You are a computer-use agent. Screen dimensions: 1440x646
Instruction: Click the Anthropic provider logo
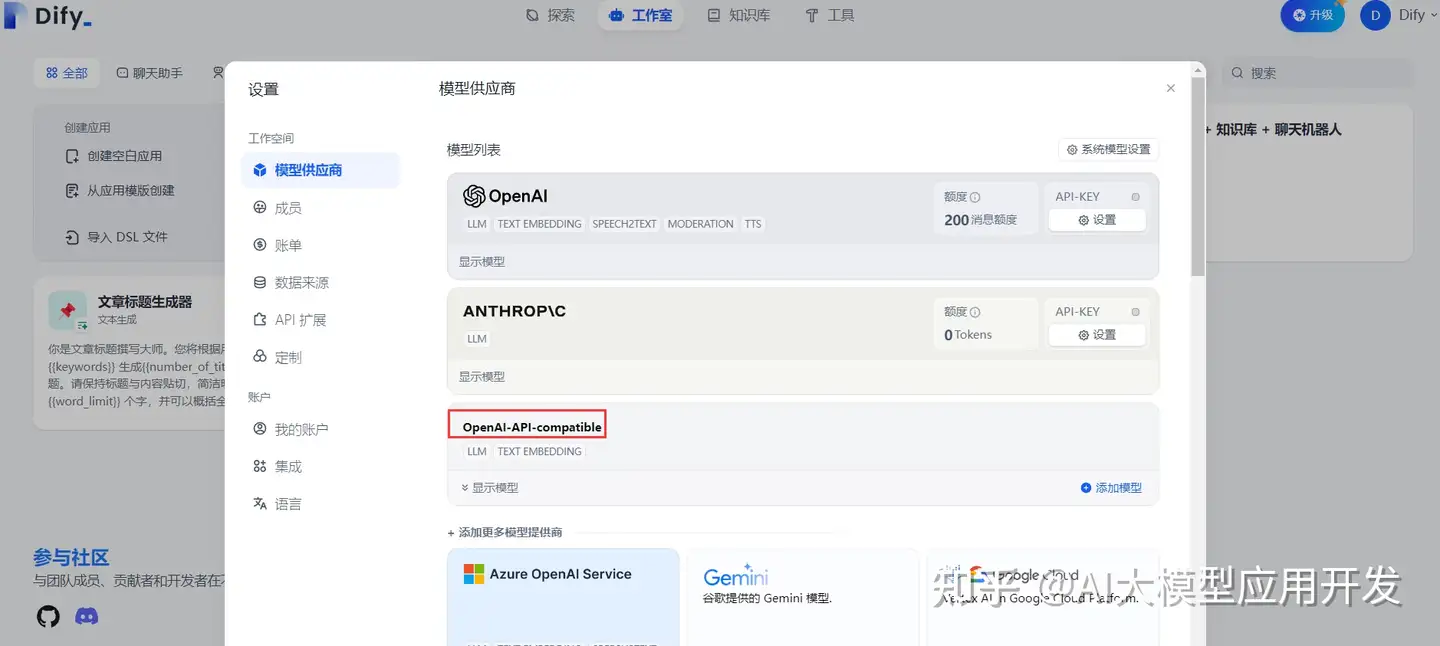[514, 311]
